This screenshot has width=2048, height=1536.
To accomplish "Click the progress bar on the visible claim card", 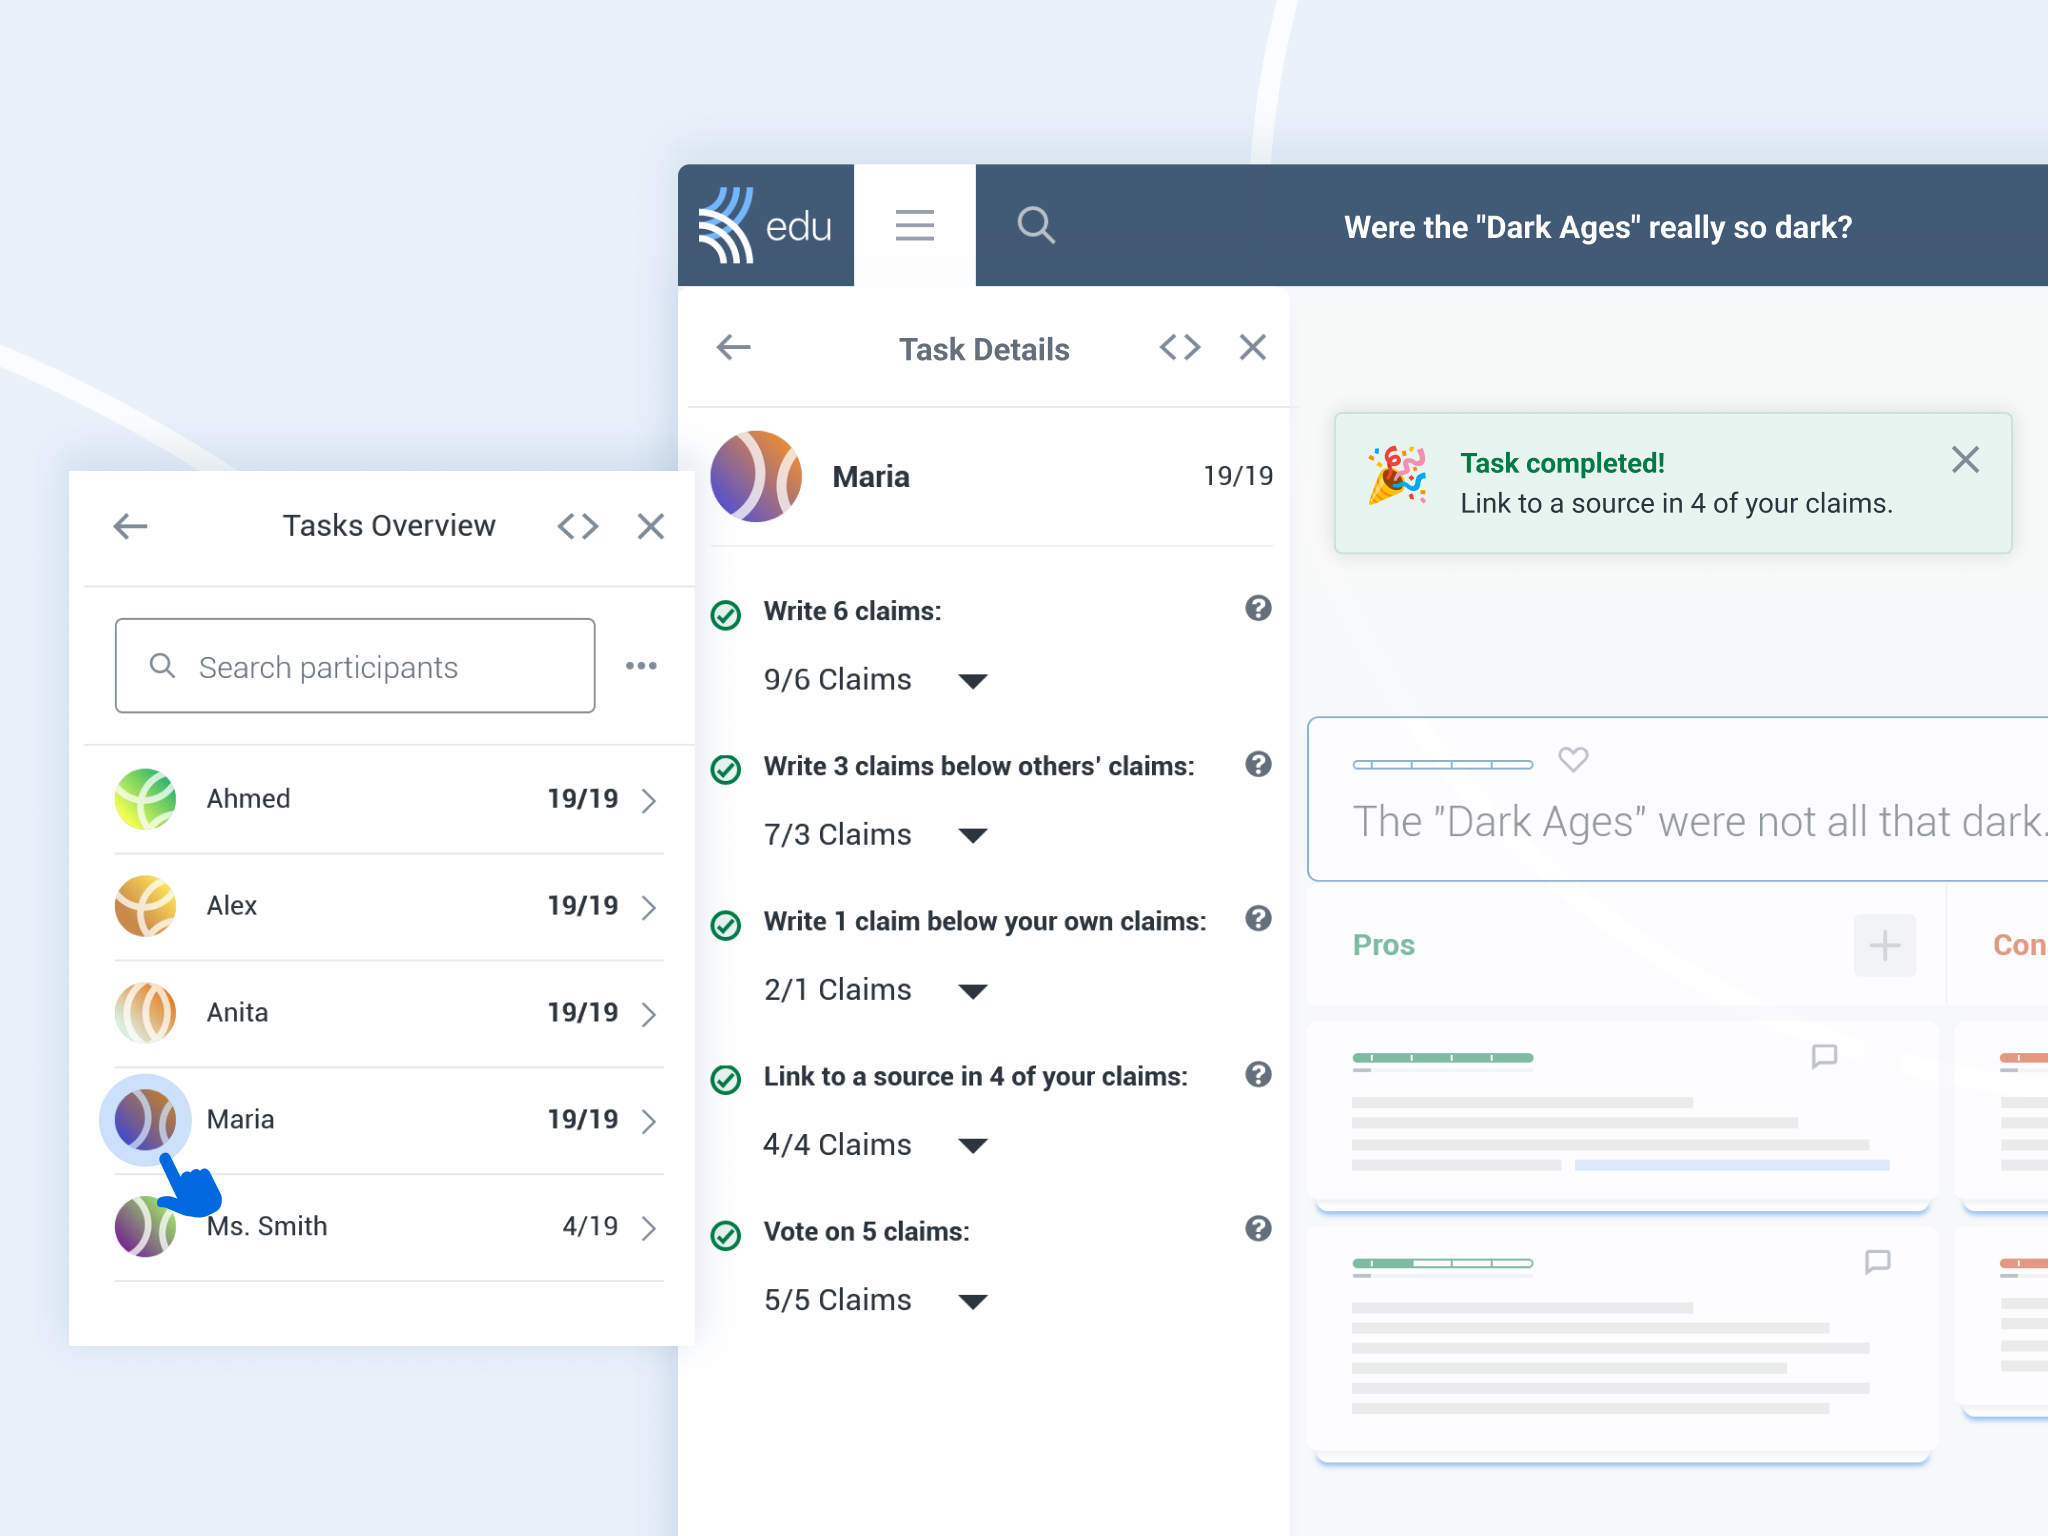I will click(x=1442, y=760).
